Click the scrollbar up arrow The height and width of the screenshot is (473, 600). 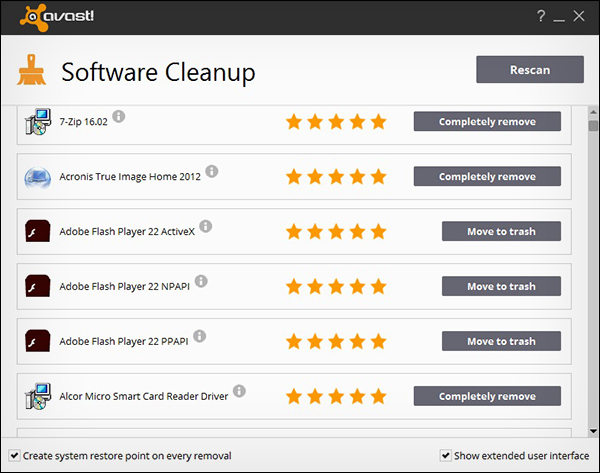[593, 112]
